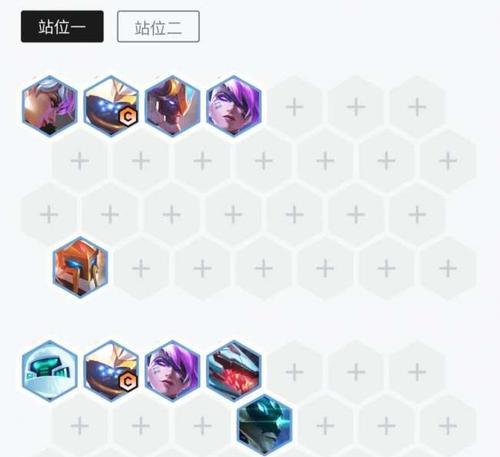The height and width of the screenshot is (457, 500).
Task: Select the purple-haired champion in top board
Action: click(234, 107)
